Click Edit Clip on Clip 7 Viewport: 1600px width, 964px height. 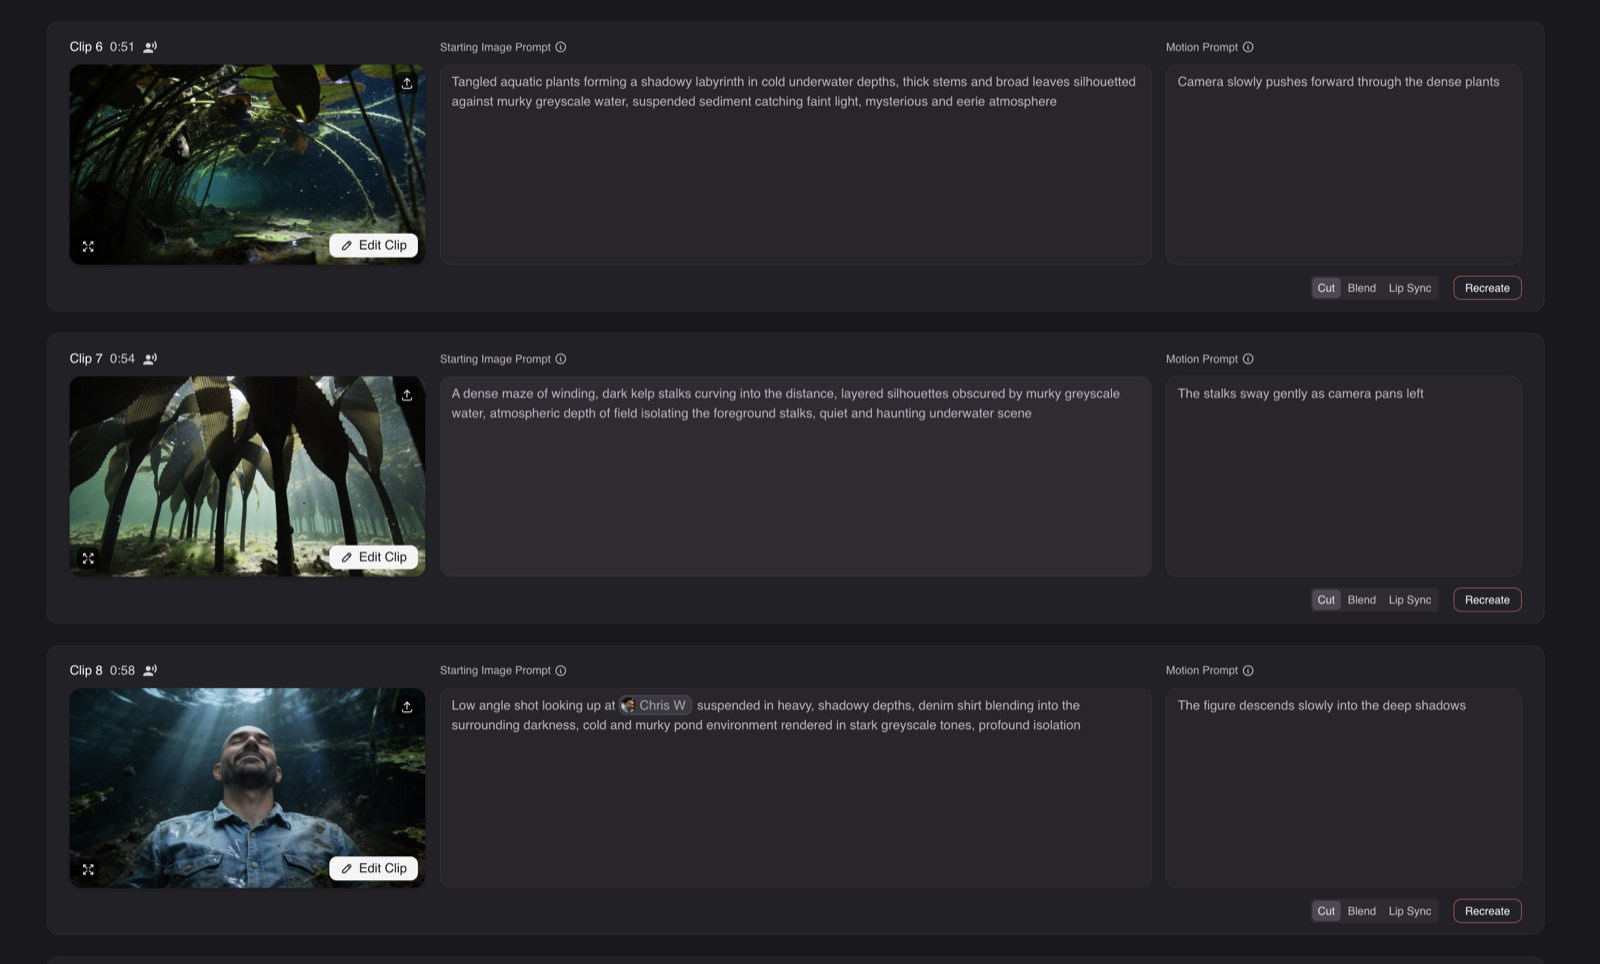pyautogui.click(x=374, y=557)
